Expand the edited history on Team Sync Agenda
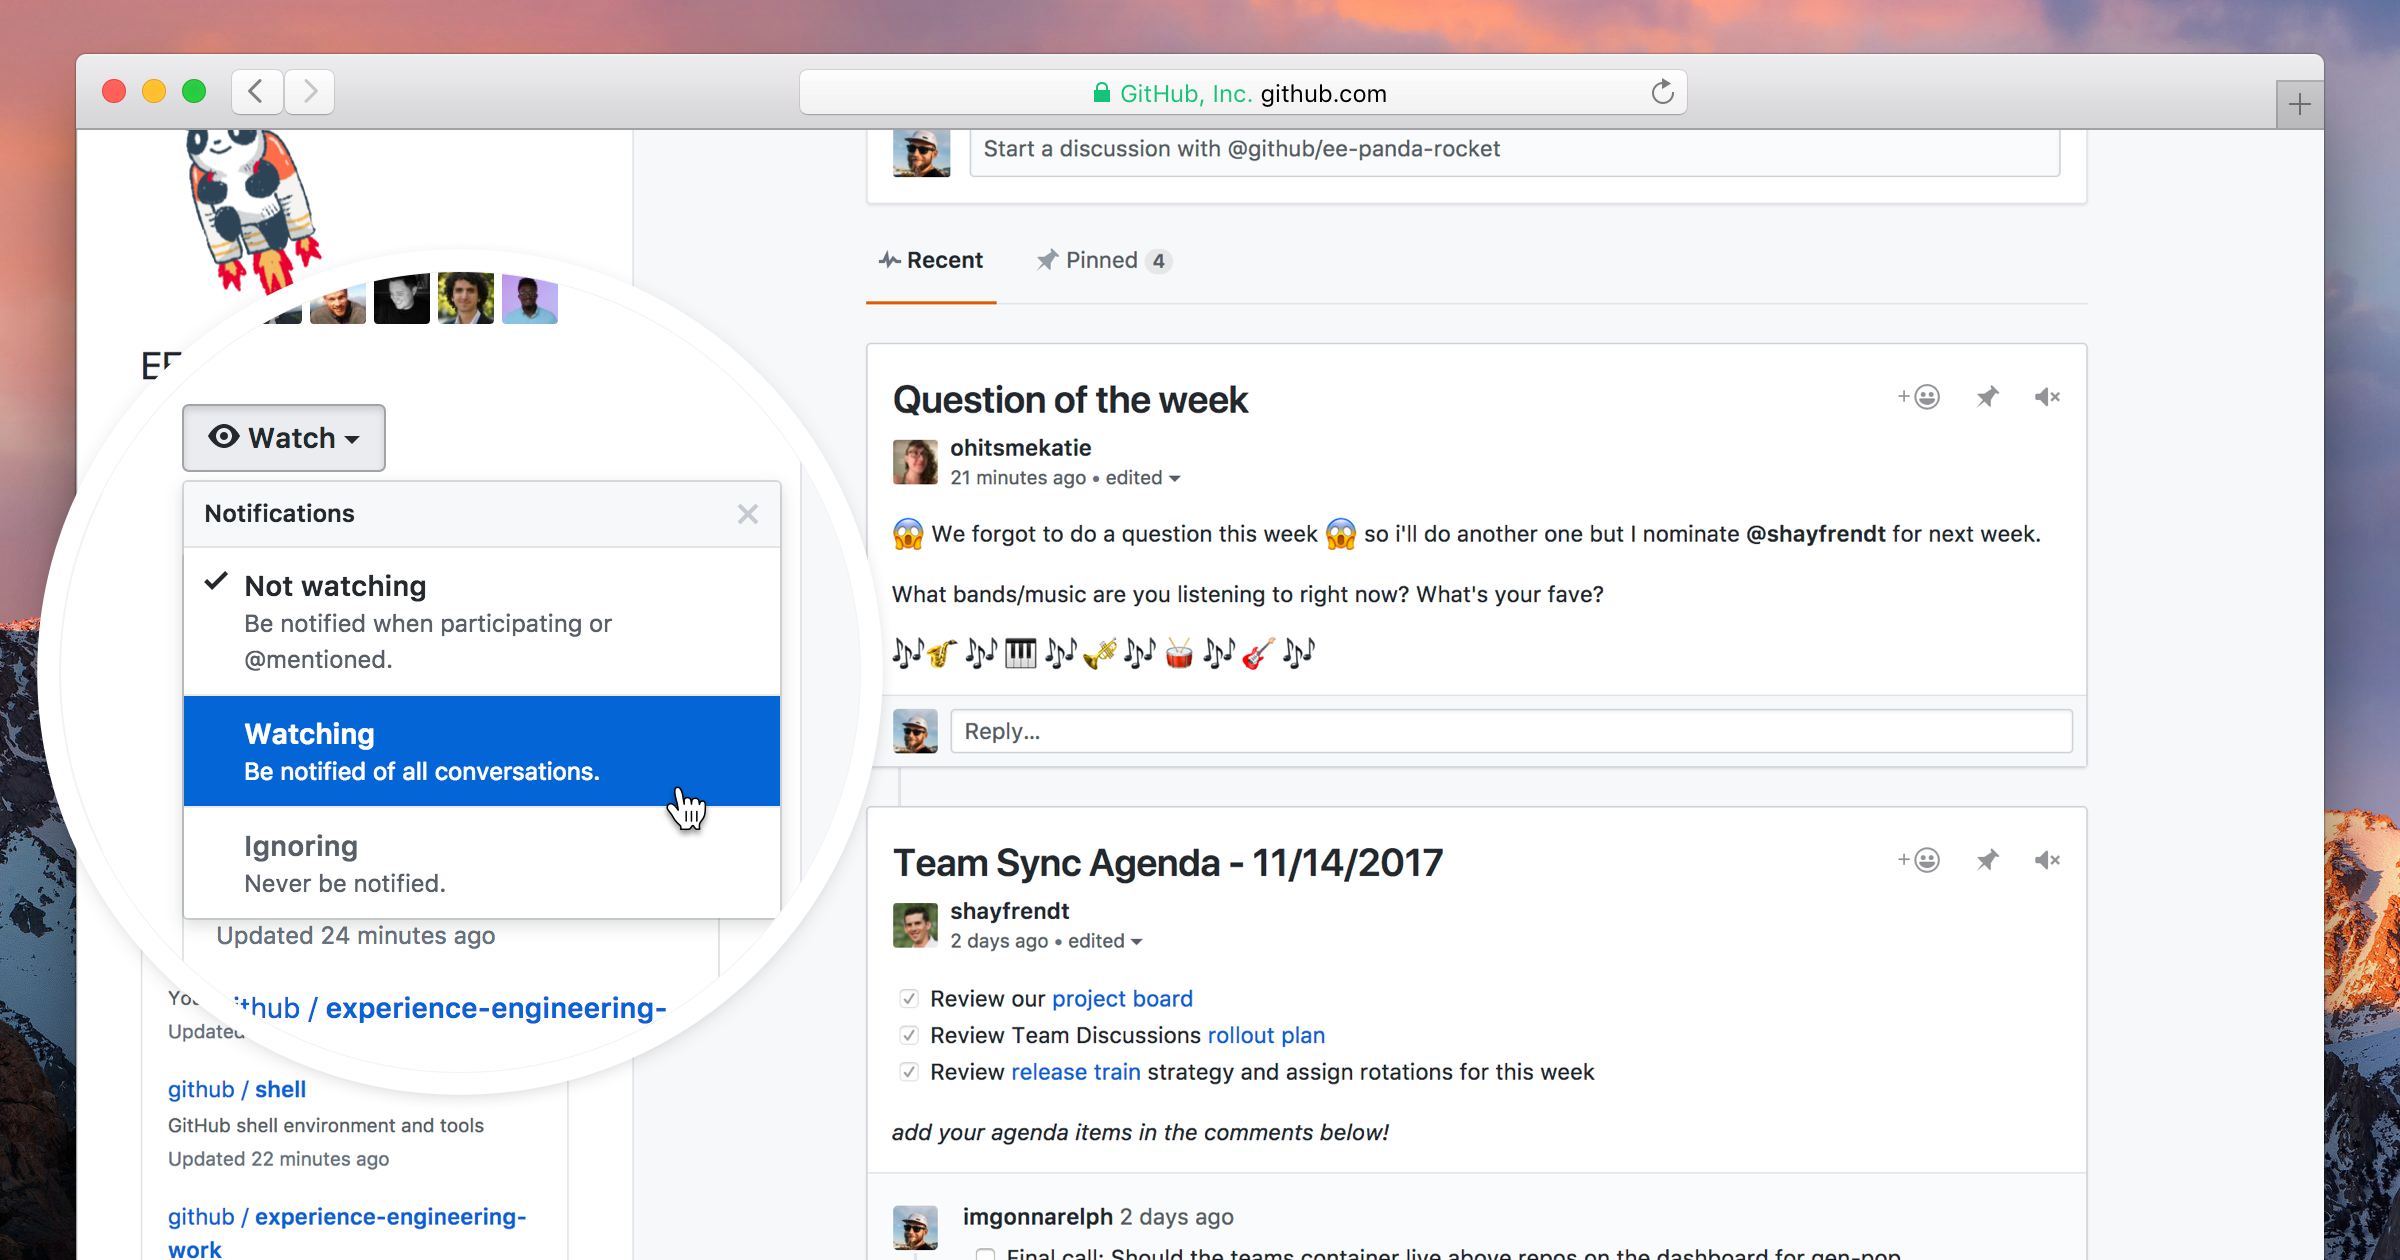This screenshot has width=2400, height=1260. (1100, 940)
